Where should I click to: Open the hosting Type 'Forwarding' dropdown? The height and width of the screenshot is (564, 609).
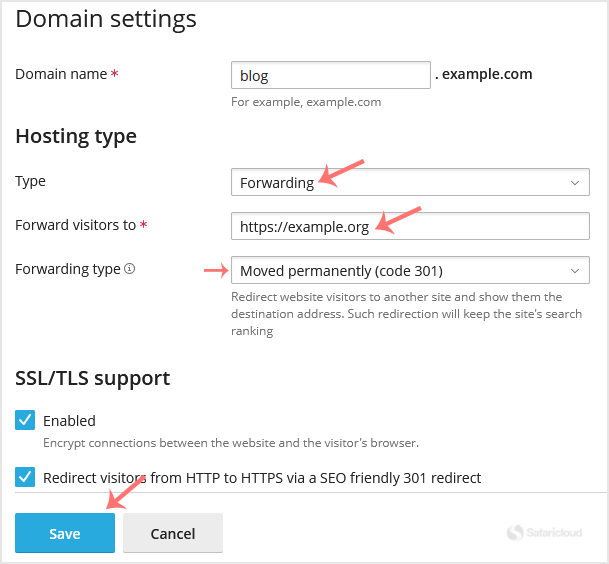pyautogui.click(x=410, y=182)
